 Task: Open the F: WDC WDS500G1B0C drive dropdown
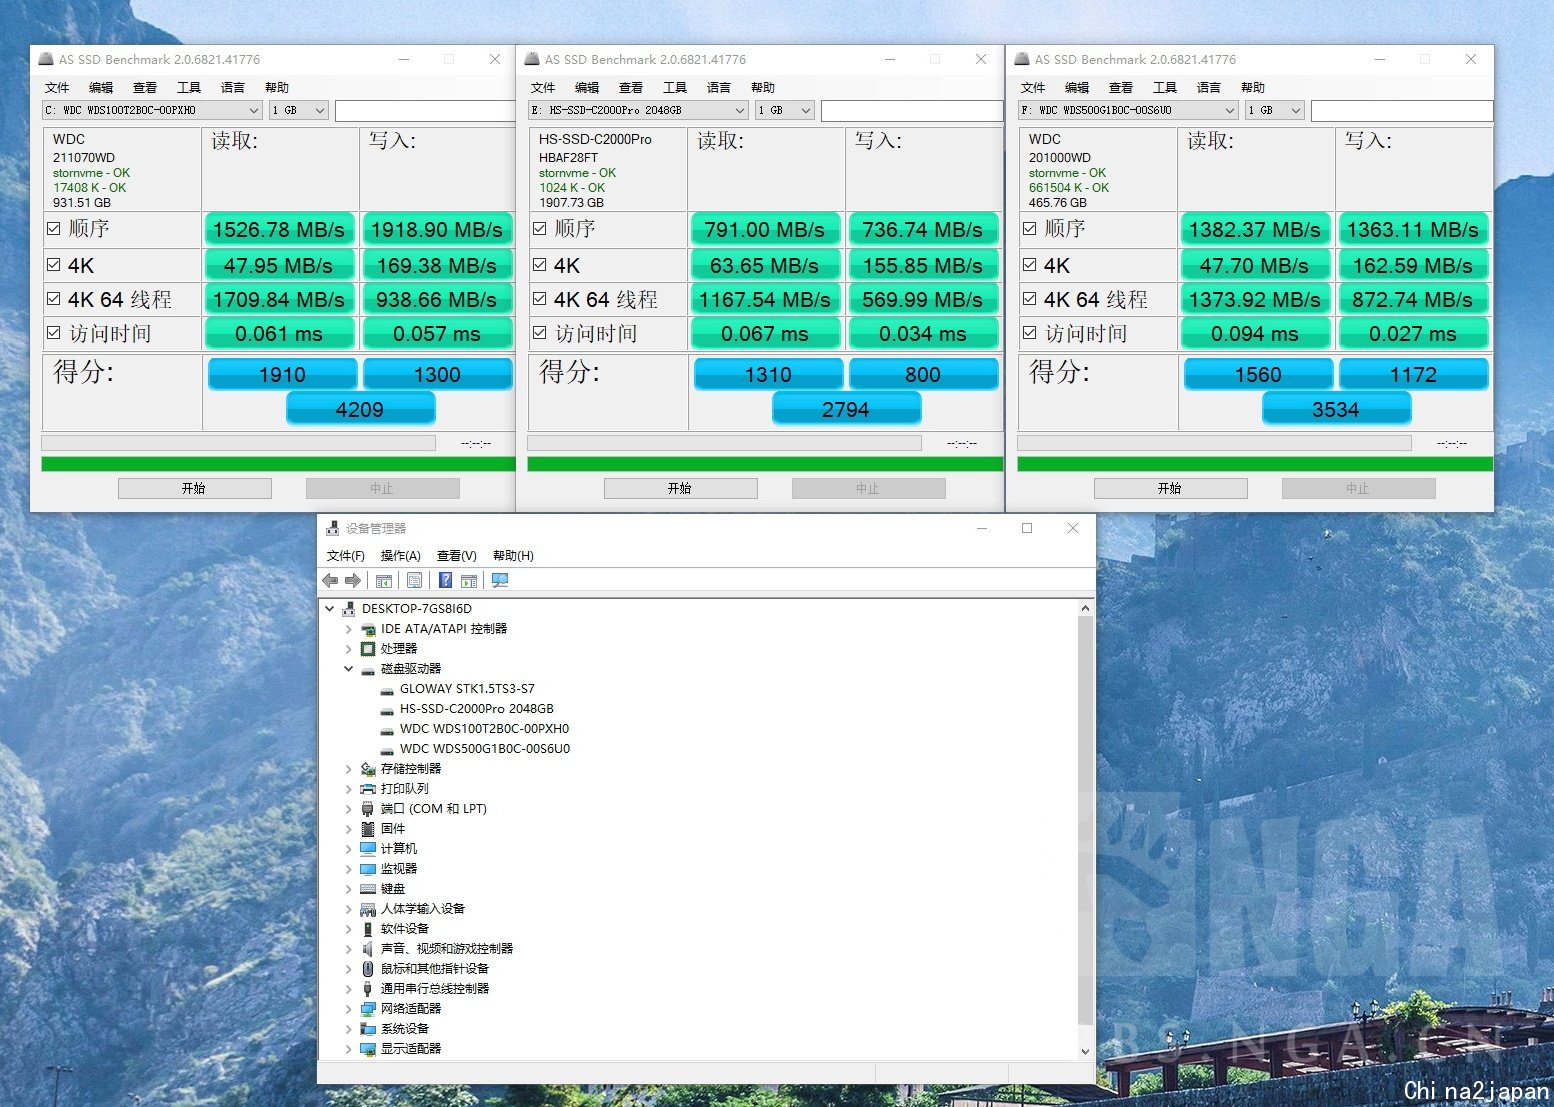click(1128, 110)
